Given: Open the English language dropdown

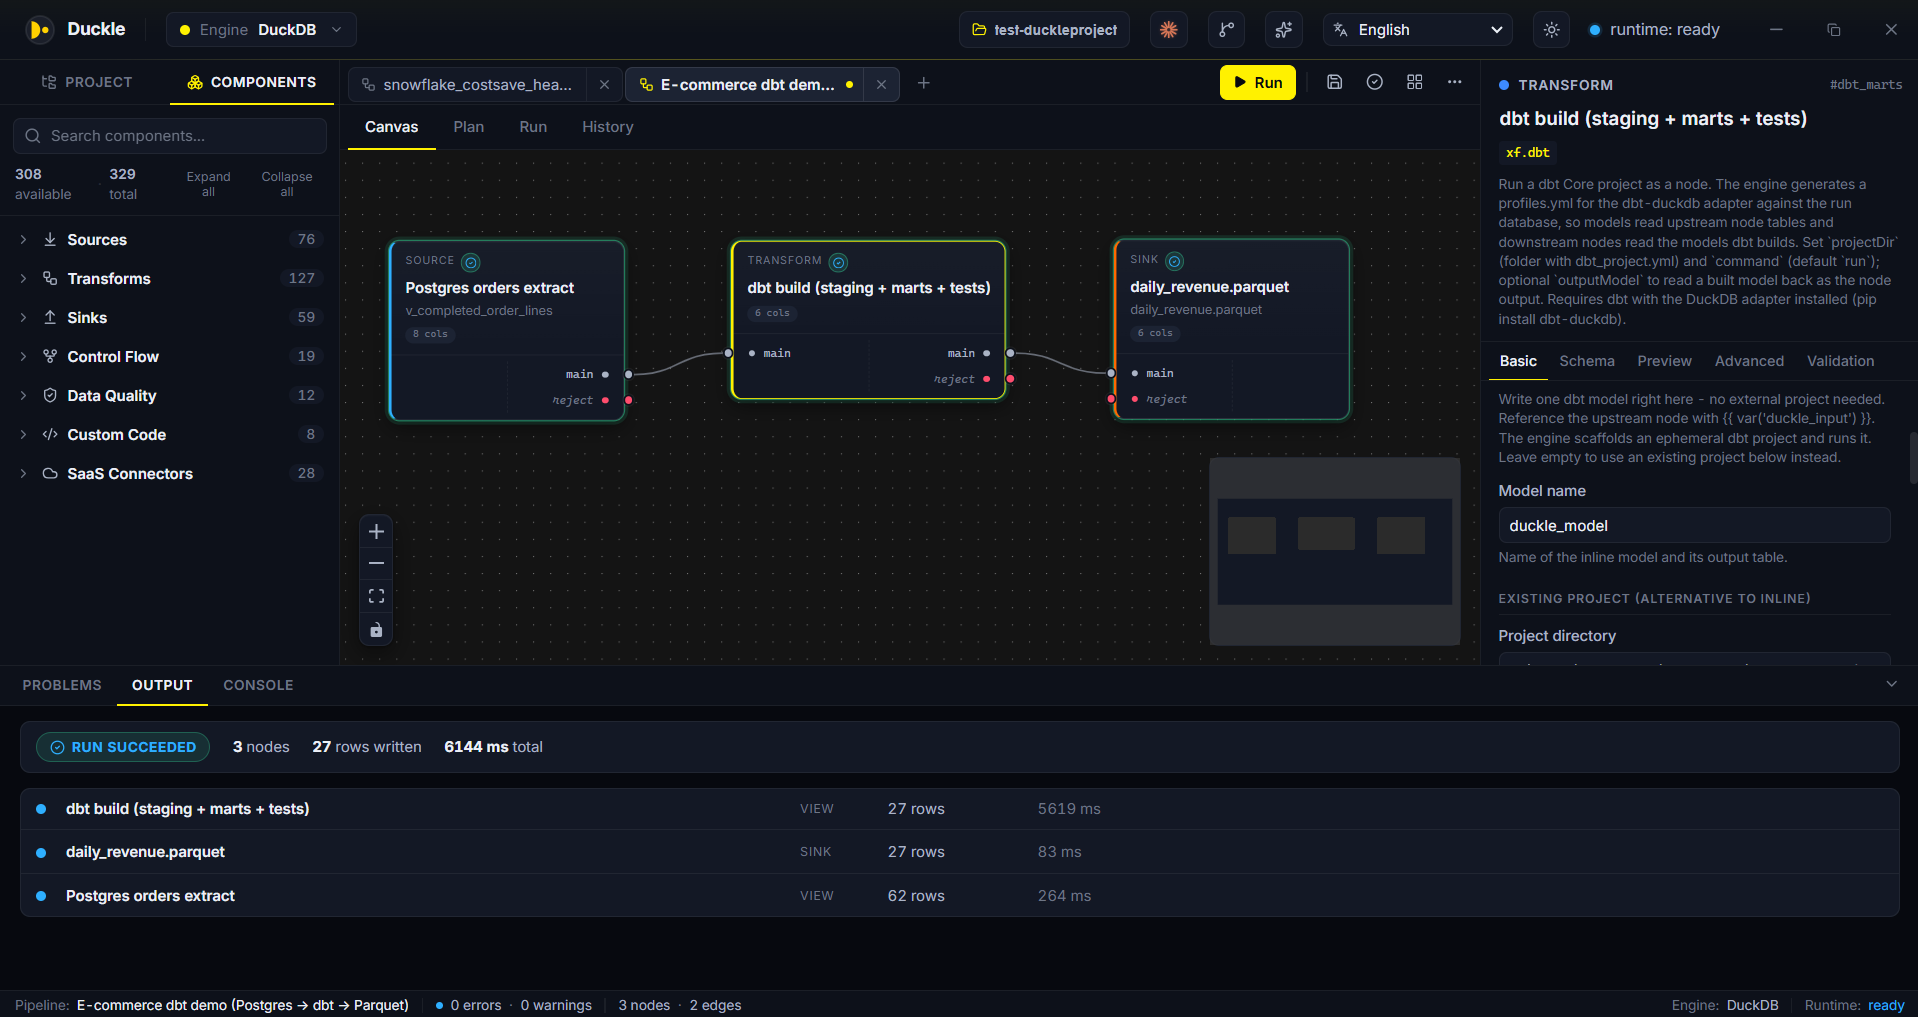Looking at the screenshot, I should (x=1418, y=30).
